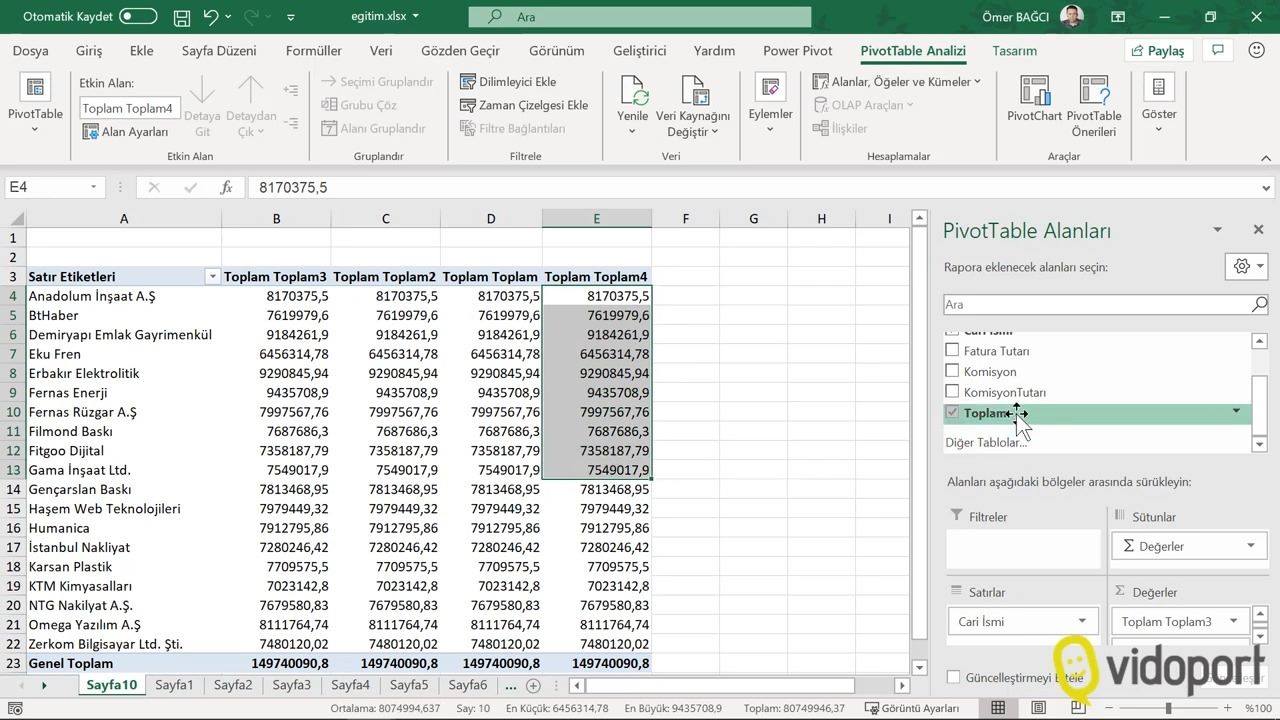Switch to the Tasarım ribbon tab

tap(1014, 51)
